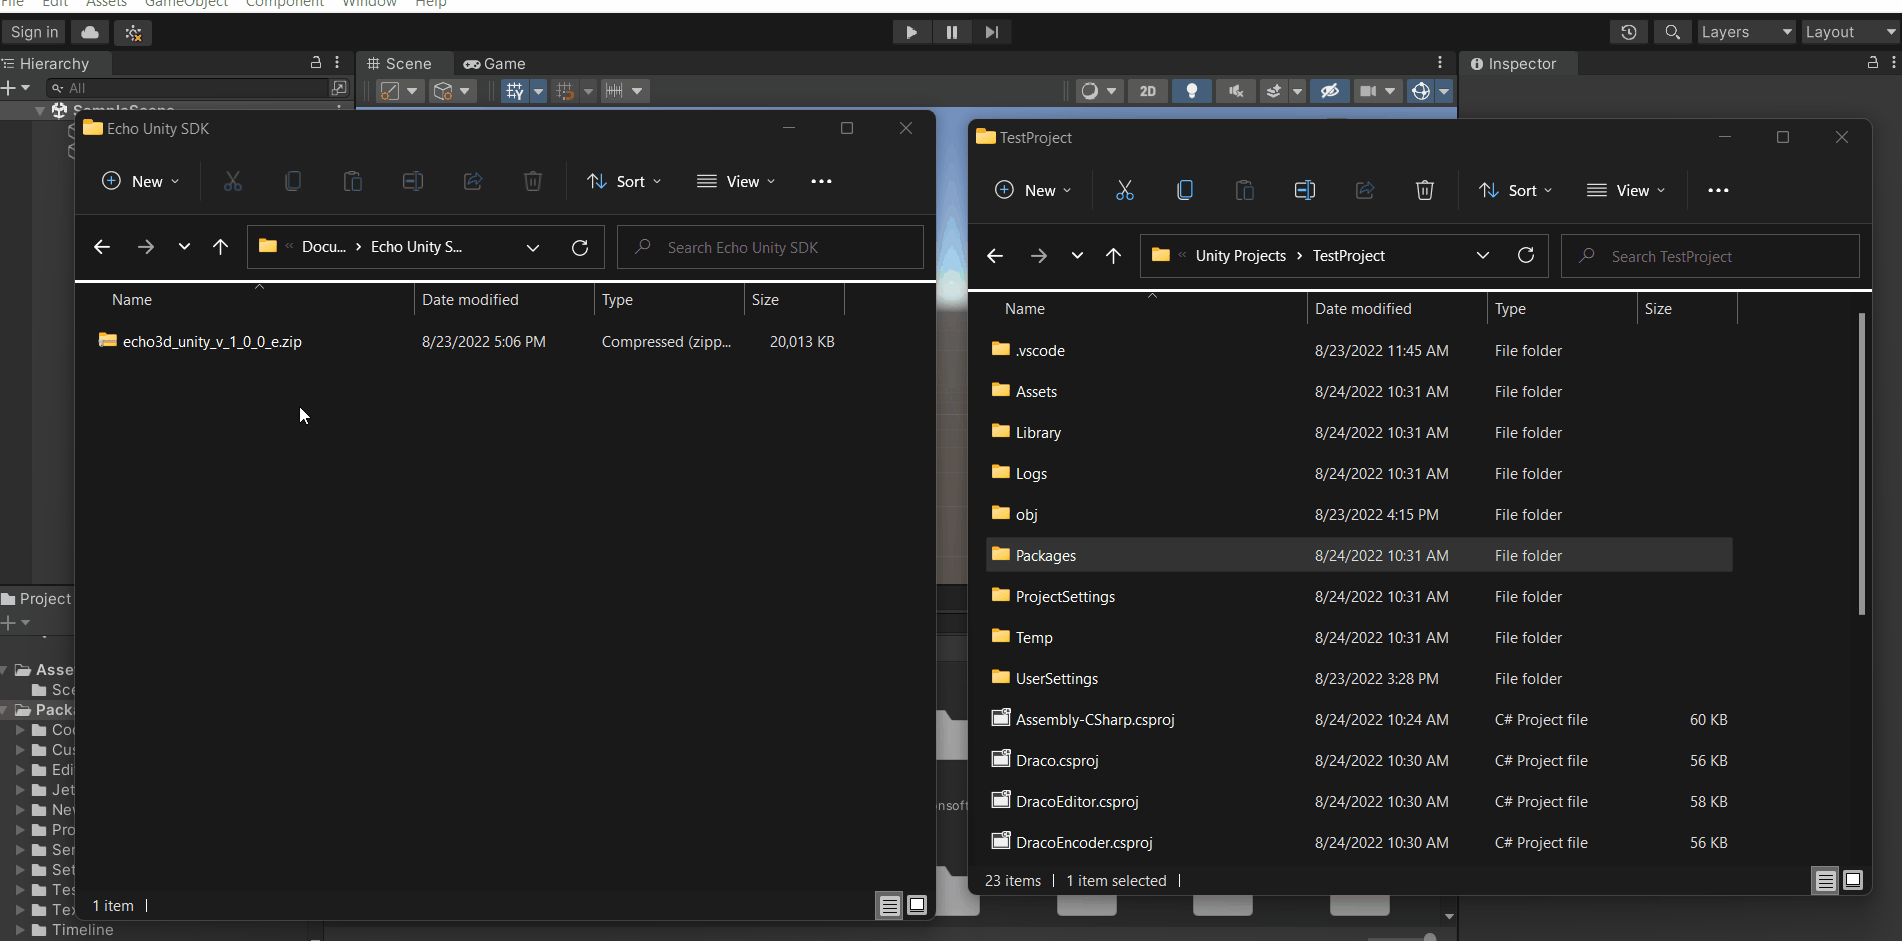Go up one folder in Echo Unity SDK
The image size is (1902, 941).
point(221,247)
